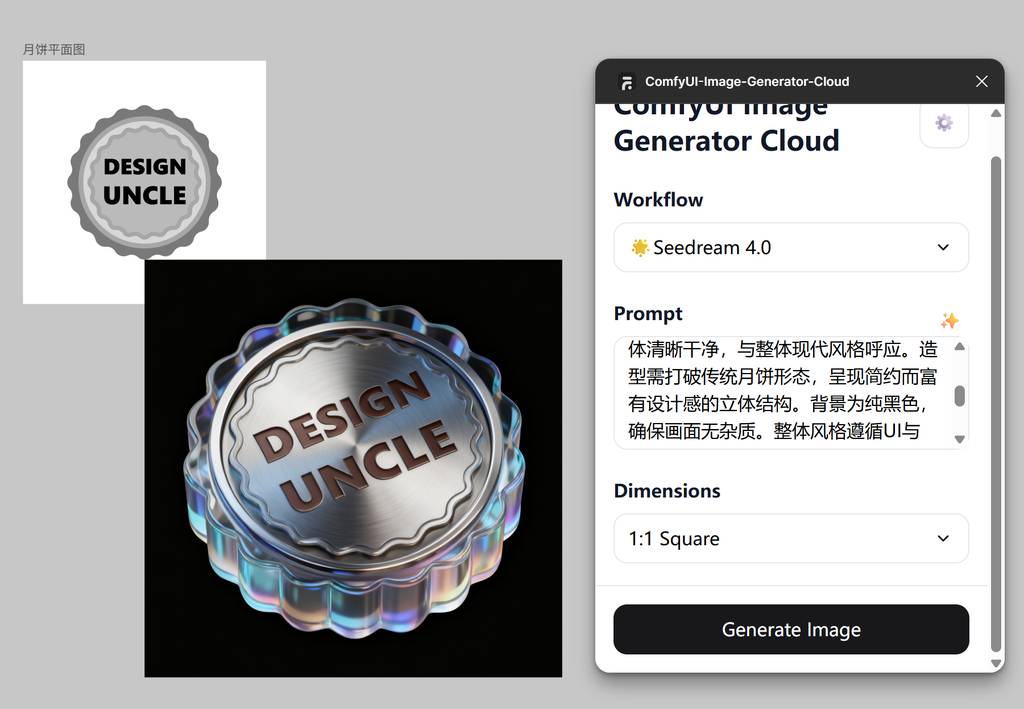Click the plugin logo in the title bar
This screenshot has height=709, width=1024.
[627, 82]
